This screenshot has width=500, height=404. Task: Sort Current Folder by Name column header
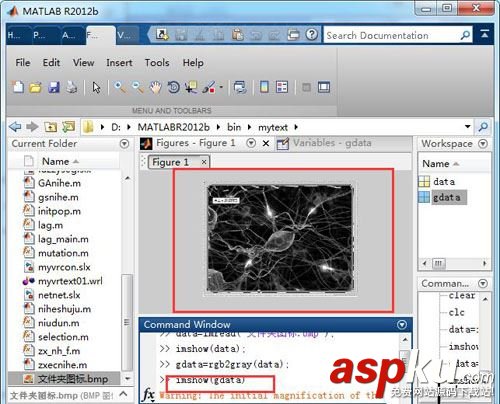pyautogui.click(x=60, y=161)
